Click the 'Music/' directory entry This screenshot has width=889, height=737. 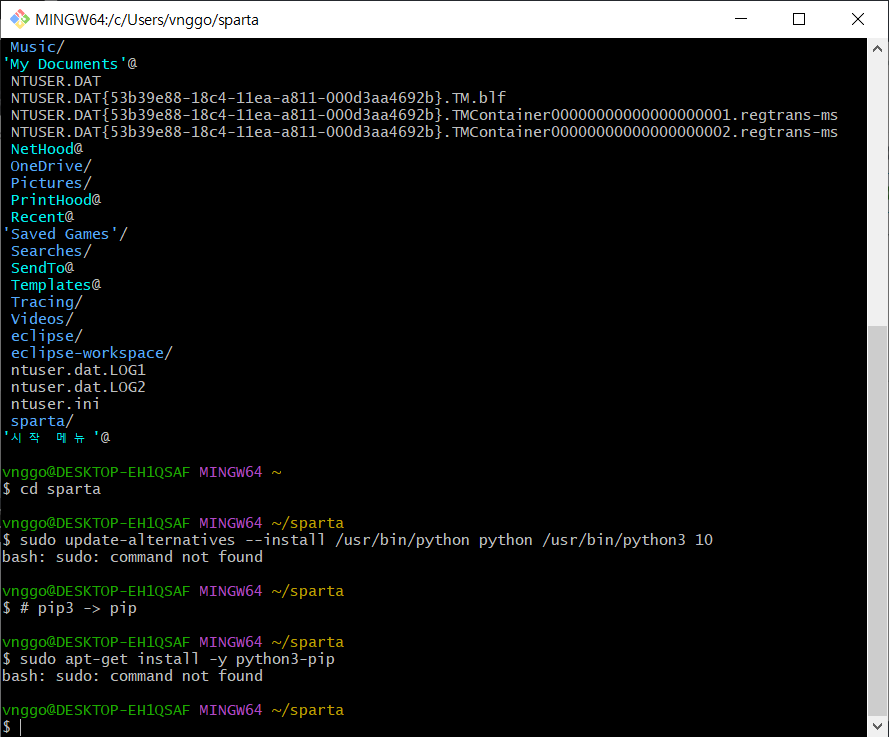[x=37, y=47]
